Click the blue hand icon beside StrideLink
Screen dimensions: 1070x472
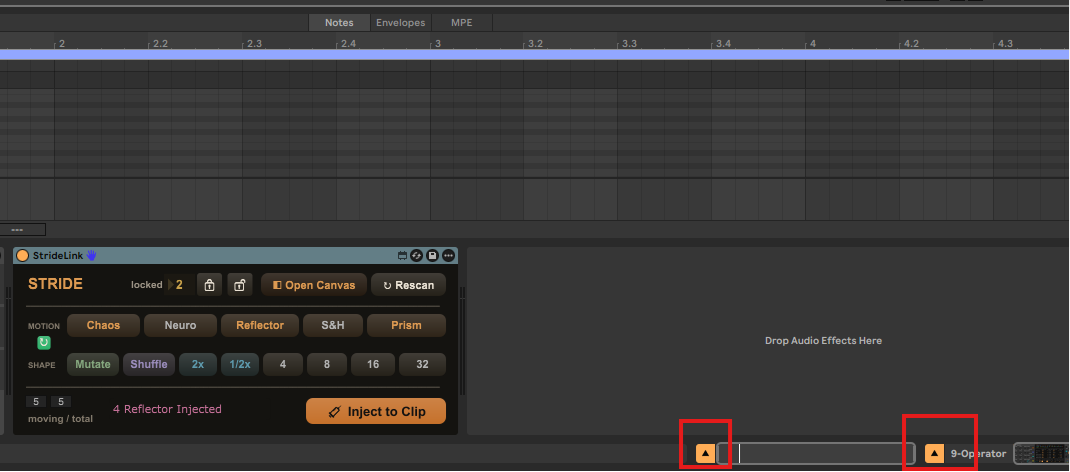click(x=91, y=256)
